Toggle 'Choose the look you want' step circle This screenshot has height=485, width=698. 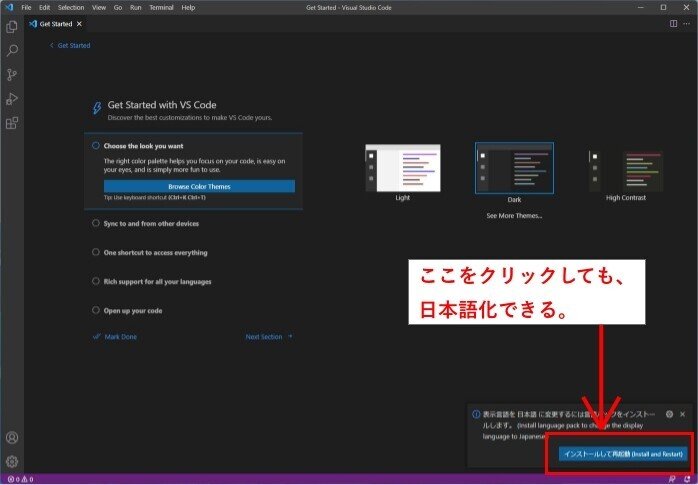click(x=96, y=145)
